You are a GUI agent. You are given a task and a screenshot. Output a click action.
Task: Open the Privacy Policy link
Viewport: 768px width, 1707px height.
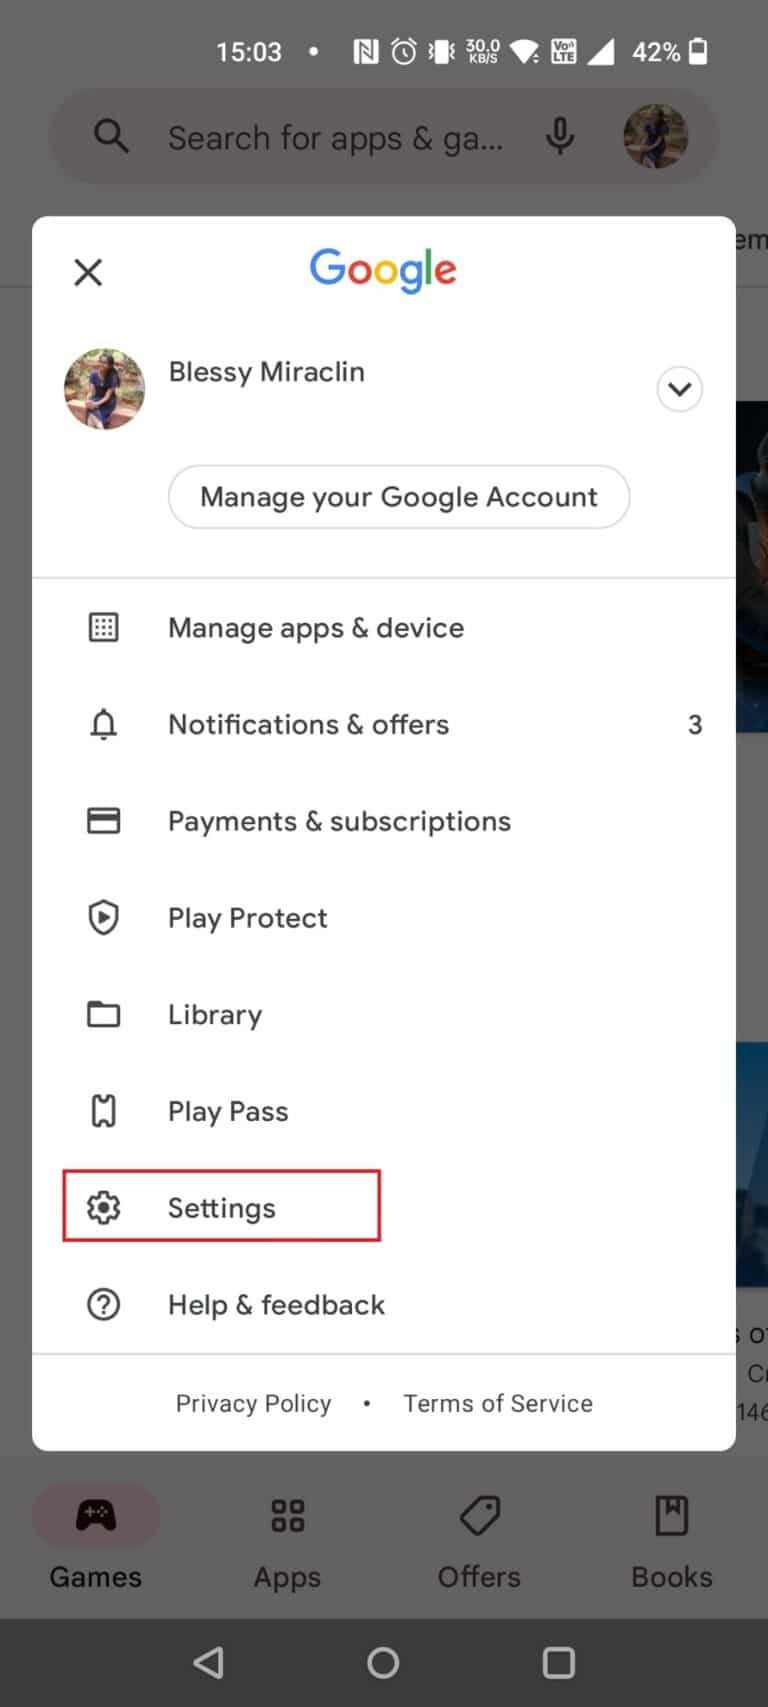(253, 1403)
